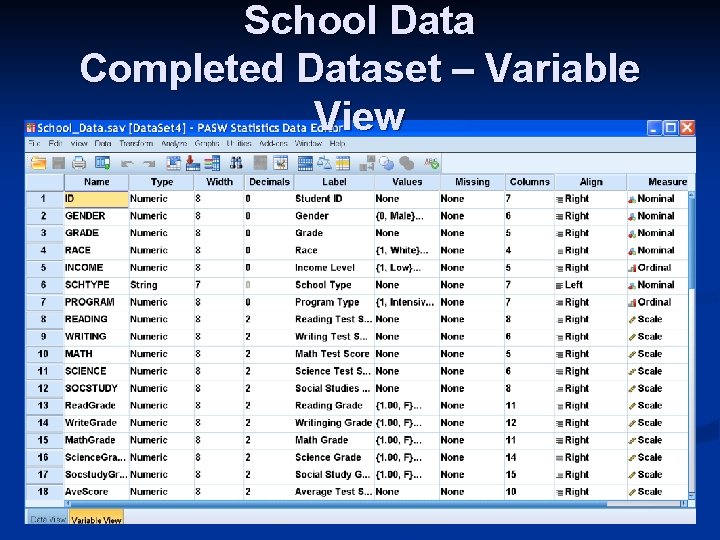Click the Scale measure cell for MATH
The height and width of the screenshot is (540, 720).
coord(658,354)
